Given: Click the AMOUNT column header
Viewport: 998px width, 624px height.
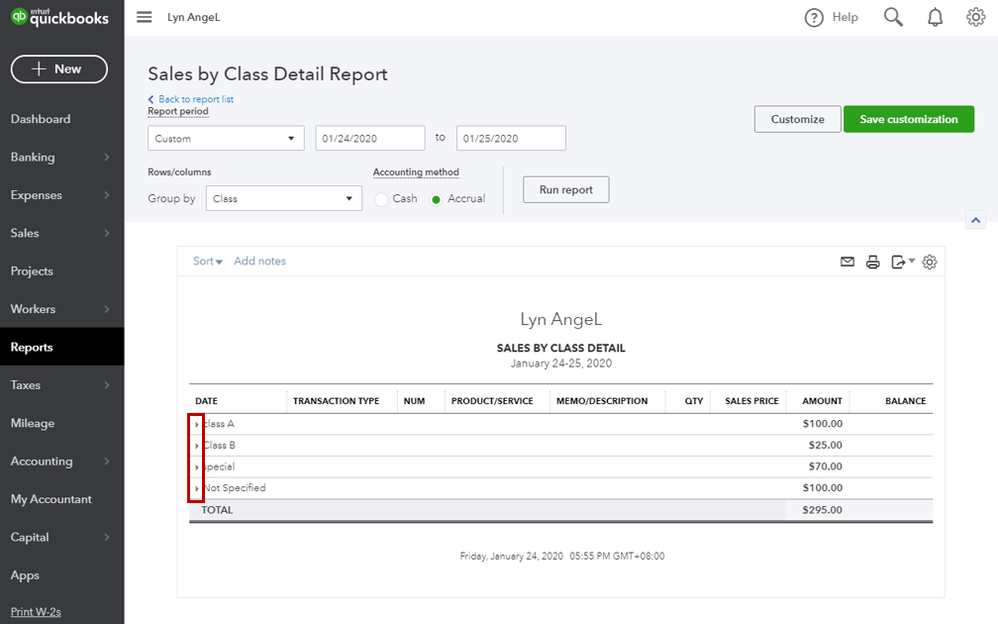Looking at the screenshot, I should point(822,401).
